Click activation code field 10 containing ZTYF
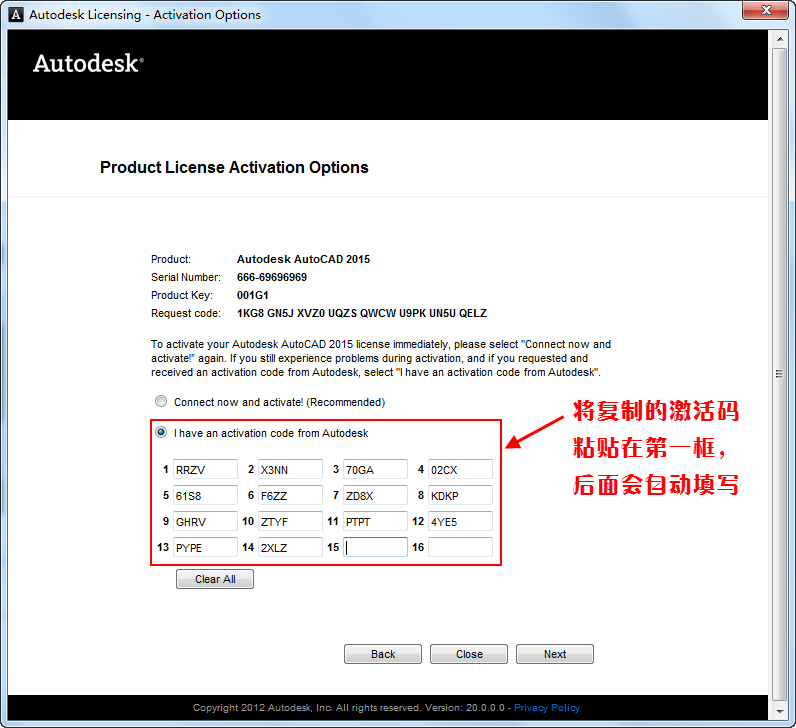This screenshot has height=728, width=796. coord(290,521)
